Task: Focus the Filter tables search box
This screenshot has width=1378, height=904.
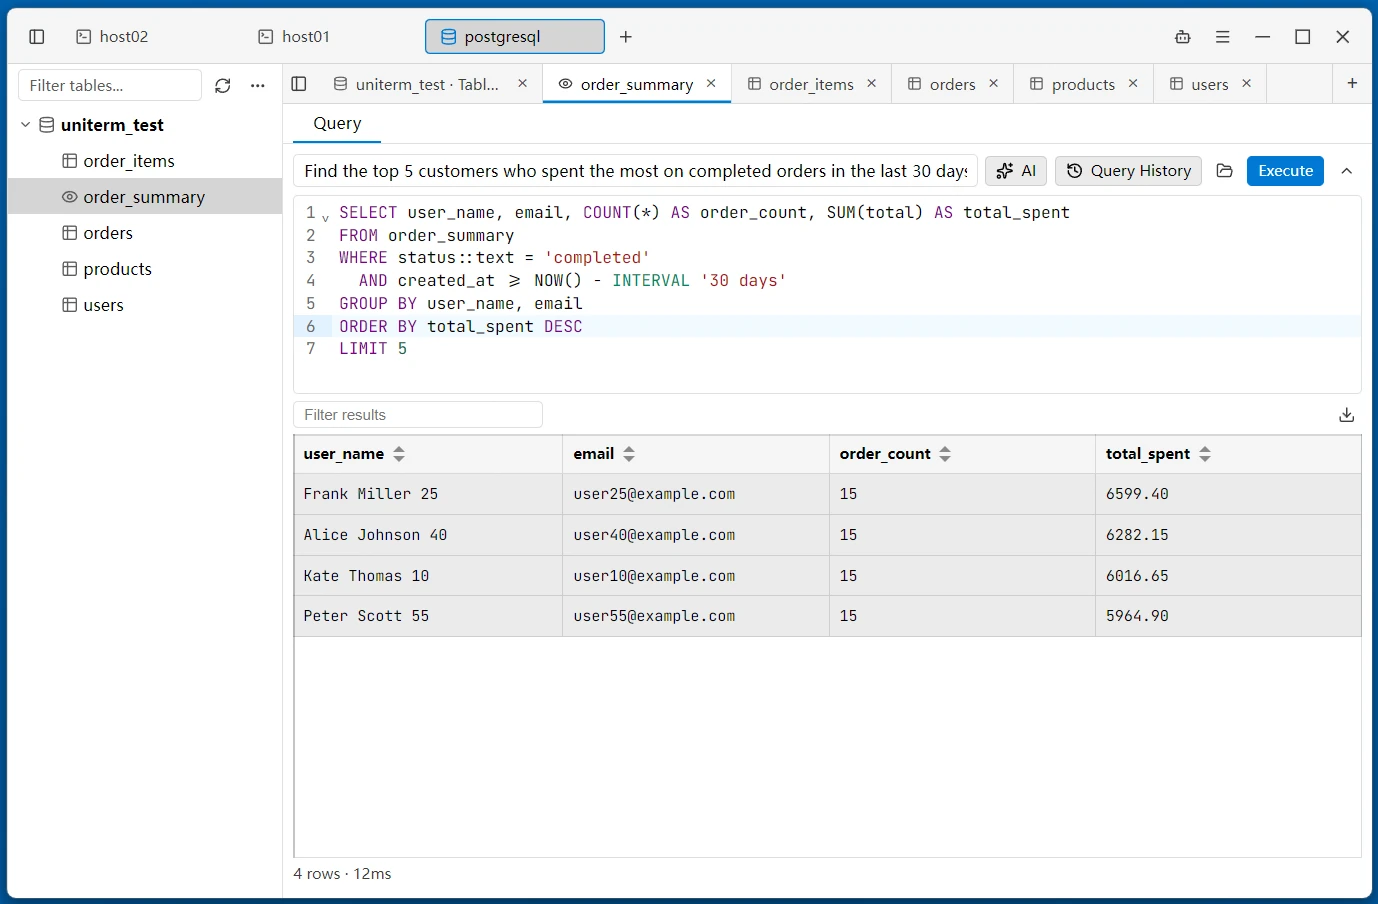Action: (x=110, y=86)
